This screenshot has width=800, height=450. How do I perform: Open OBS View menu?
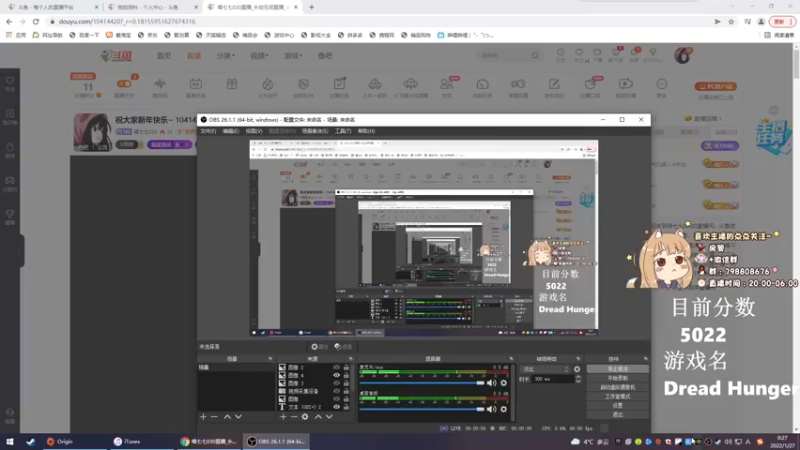[x=254, y=131]
